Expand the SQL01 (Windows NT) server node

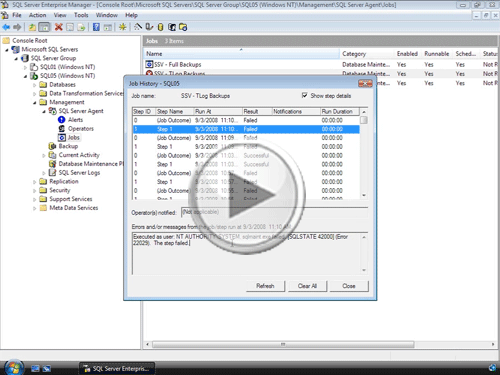point(25,67)
